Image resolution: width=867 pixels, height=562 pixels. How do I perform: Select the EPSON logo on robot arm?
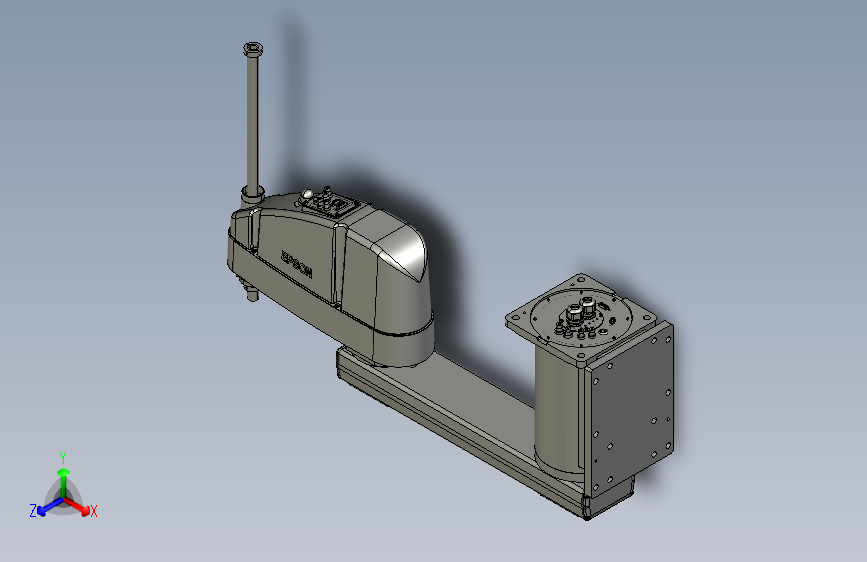[297, 264]
